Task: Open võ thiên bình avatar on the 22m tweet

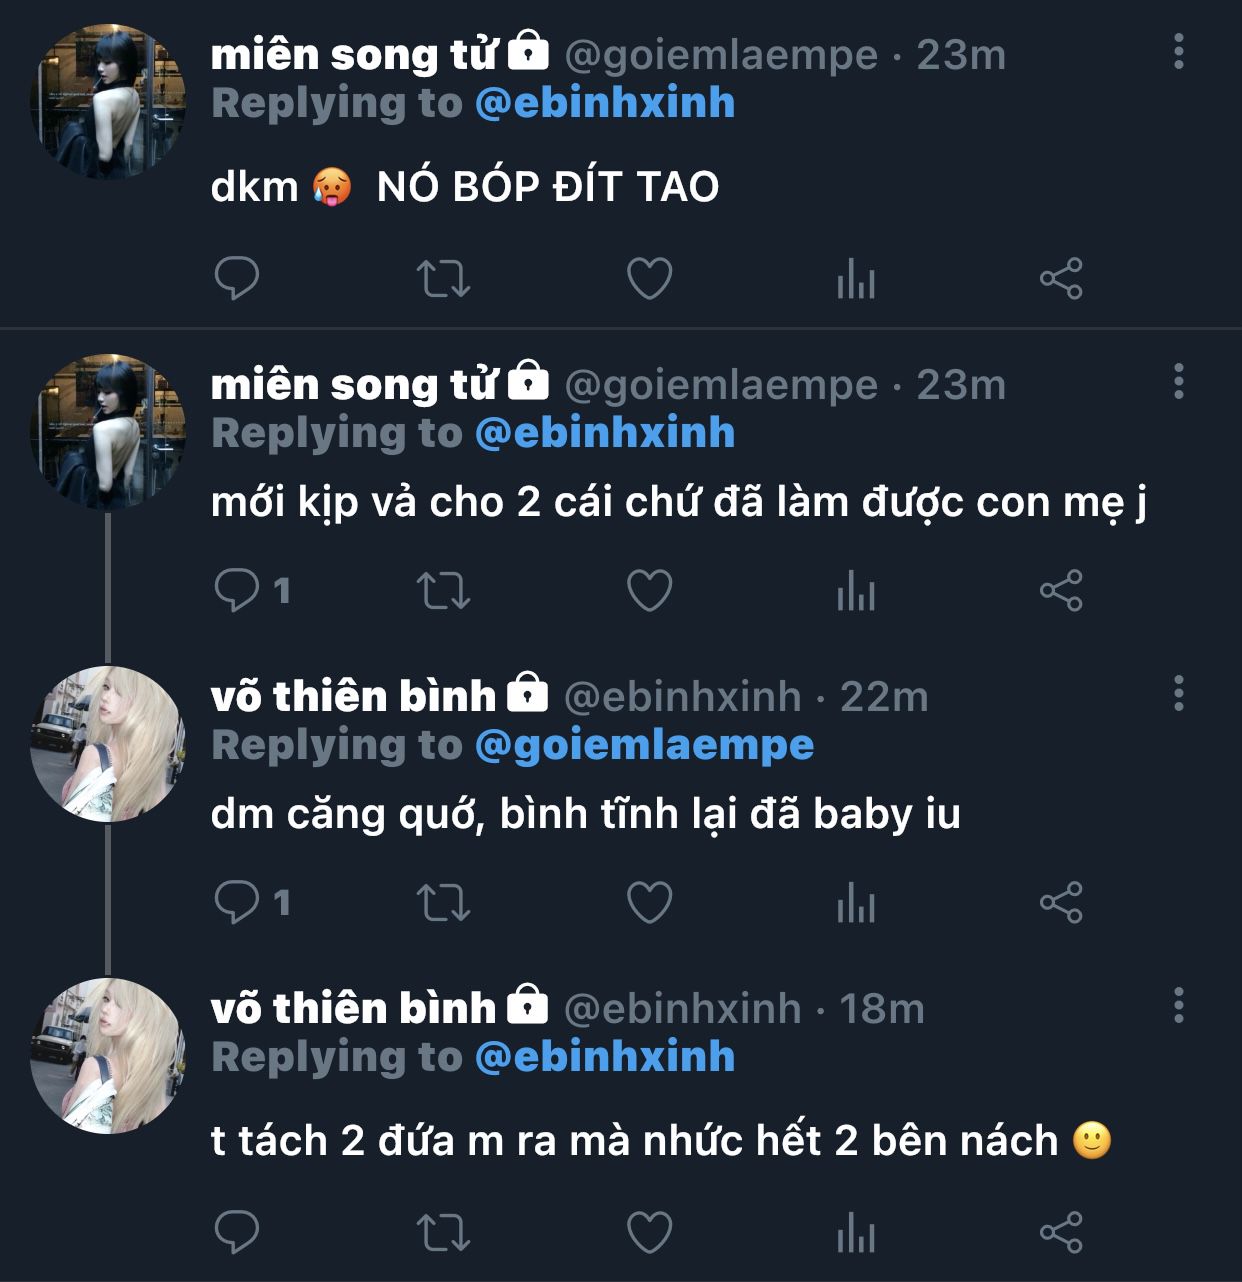Action: [109, 744]
